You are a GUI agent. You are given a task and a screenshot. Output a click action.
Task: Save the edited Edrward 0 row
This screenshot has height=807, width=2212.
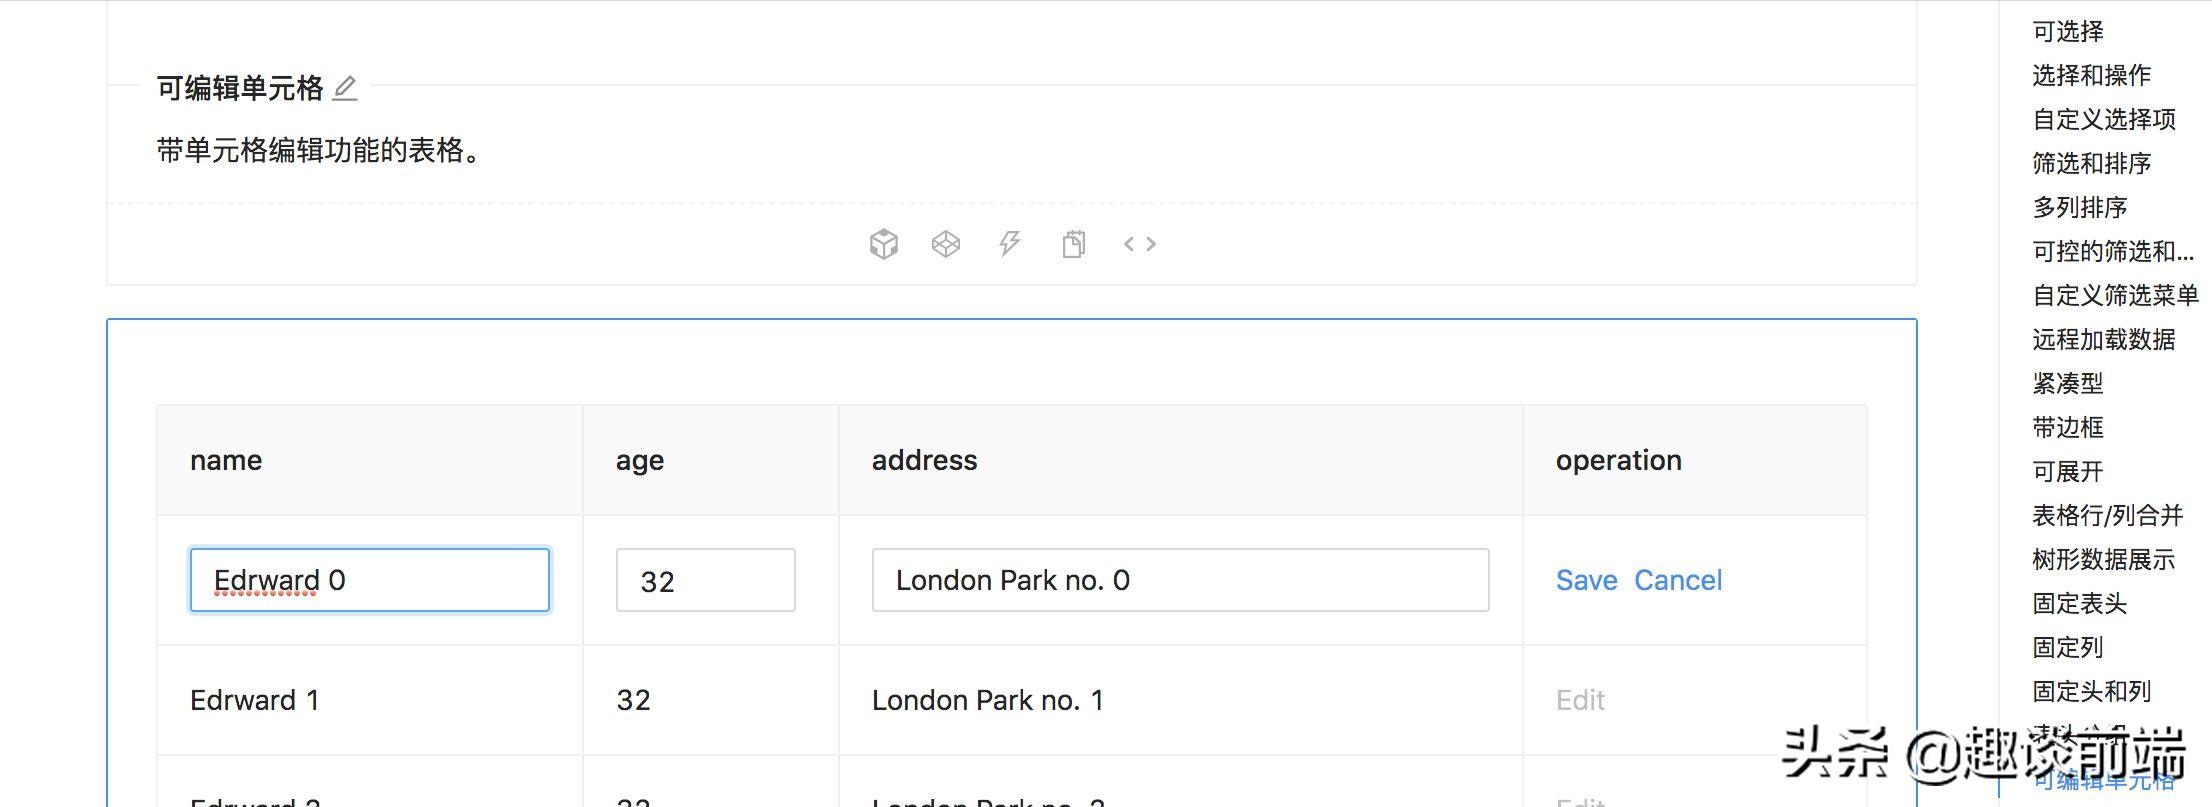[x=1586, y=580]
